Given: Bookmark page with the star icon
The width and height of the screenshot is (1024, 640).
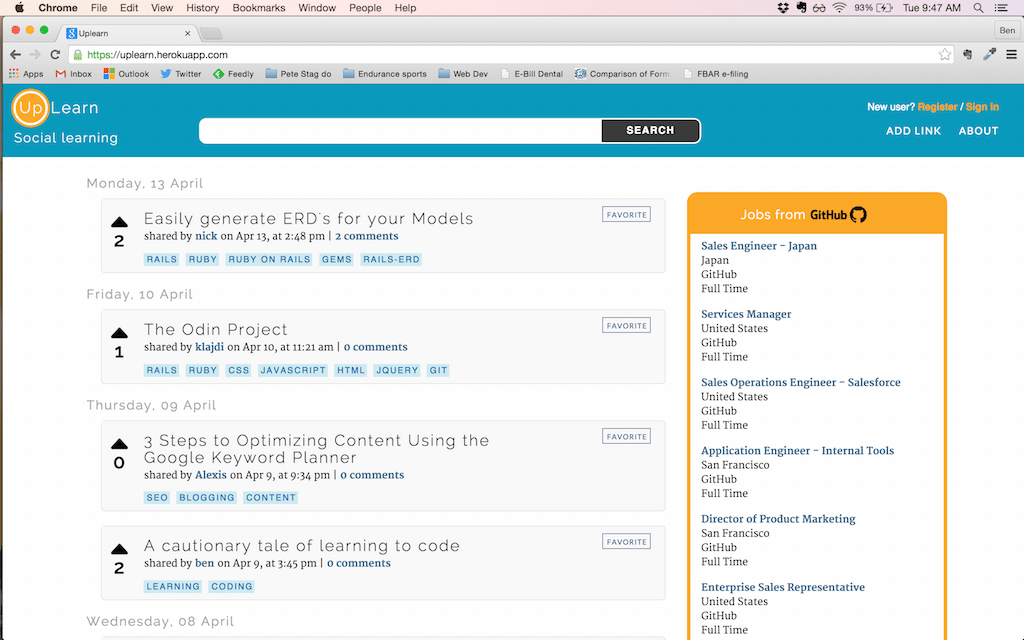Looking at the screenshot, I should point(944,55).
